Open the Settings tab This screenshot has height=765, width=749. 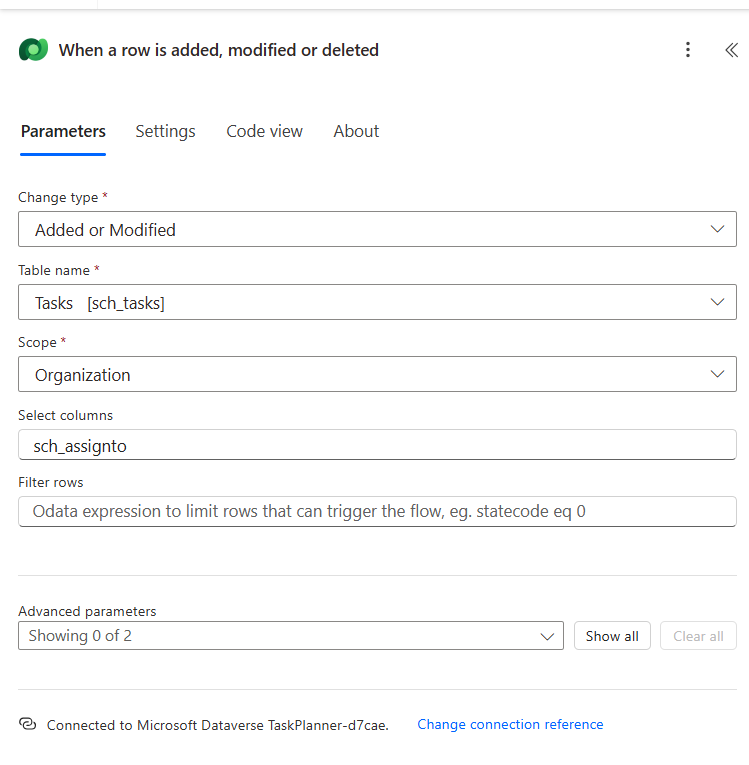coord(165,131)
